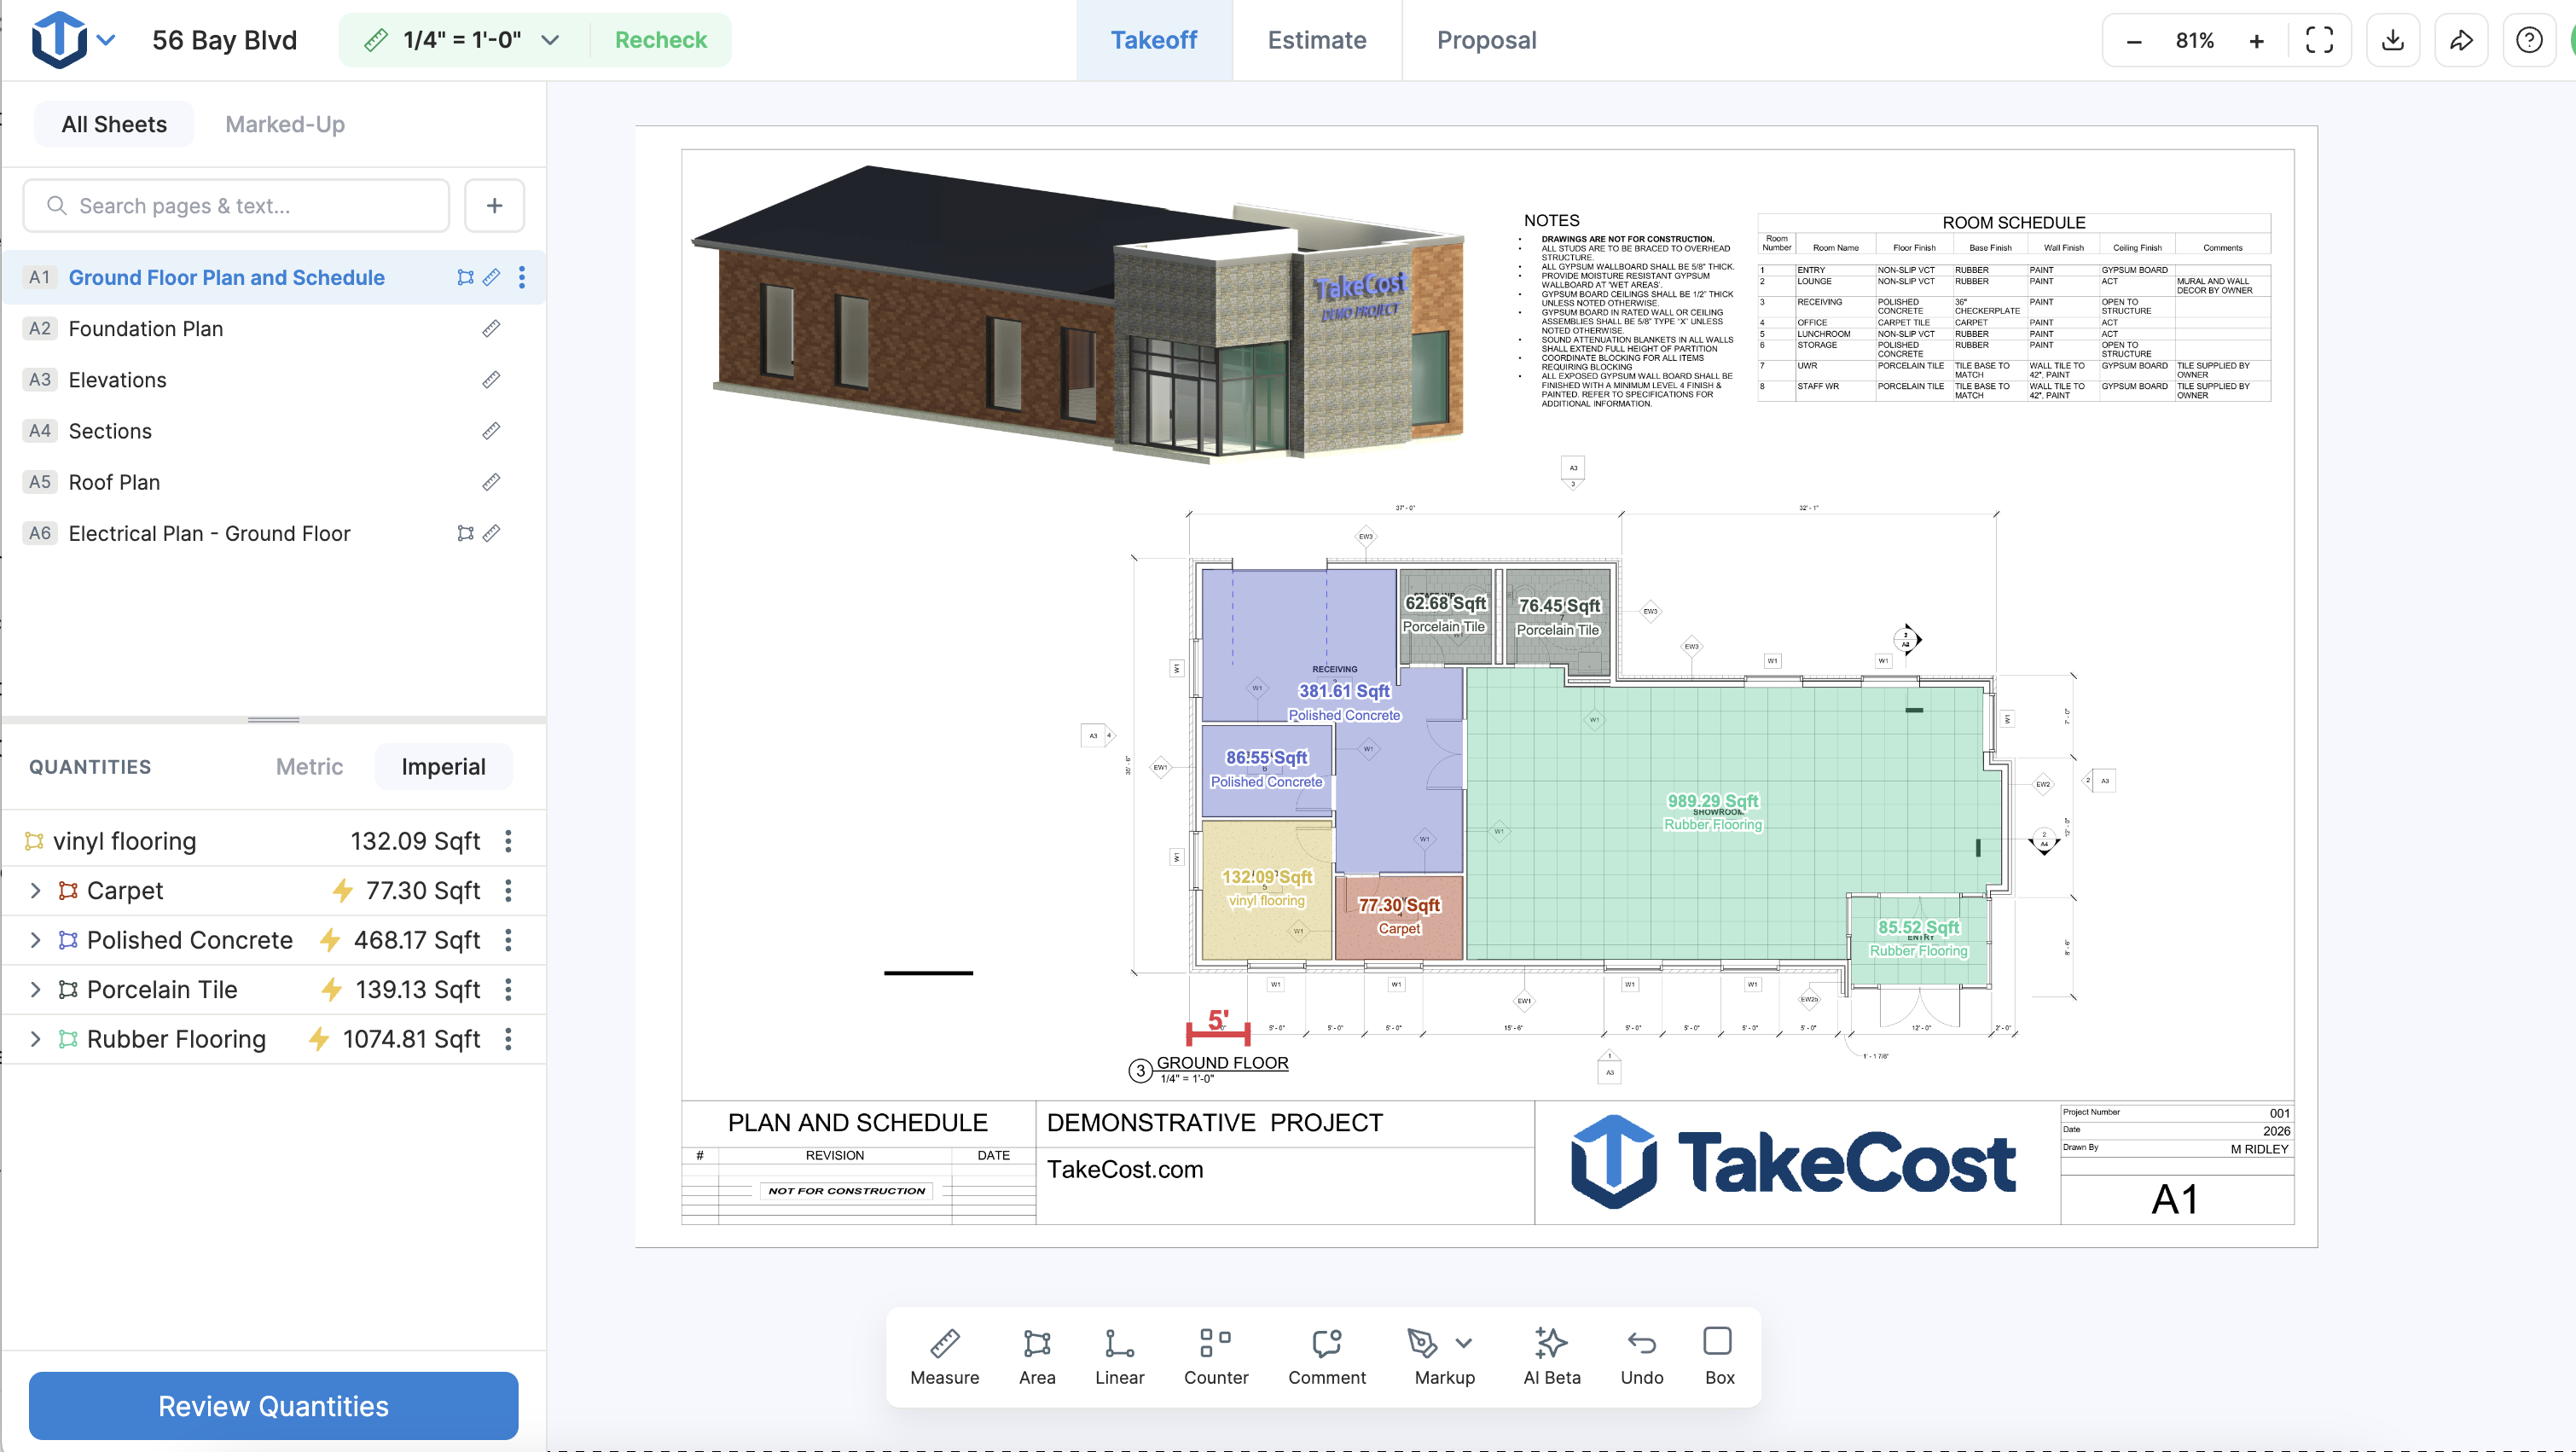Open the scale 1/4" = 1'-0" dropdown
Screen dimensions: 2576x1452
click(x=461, y=40)
